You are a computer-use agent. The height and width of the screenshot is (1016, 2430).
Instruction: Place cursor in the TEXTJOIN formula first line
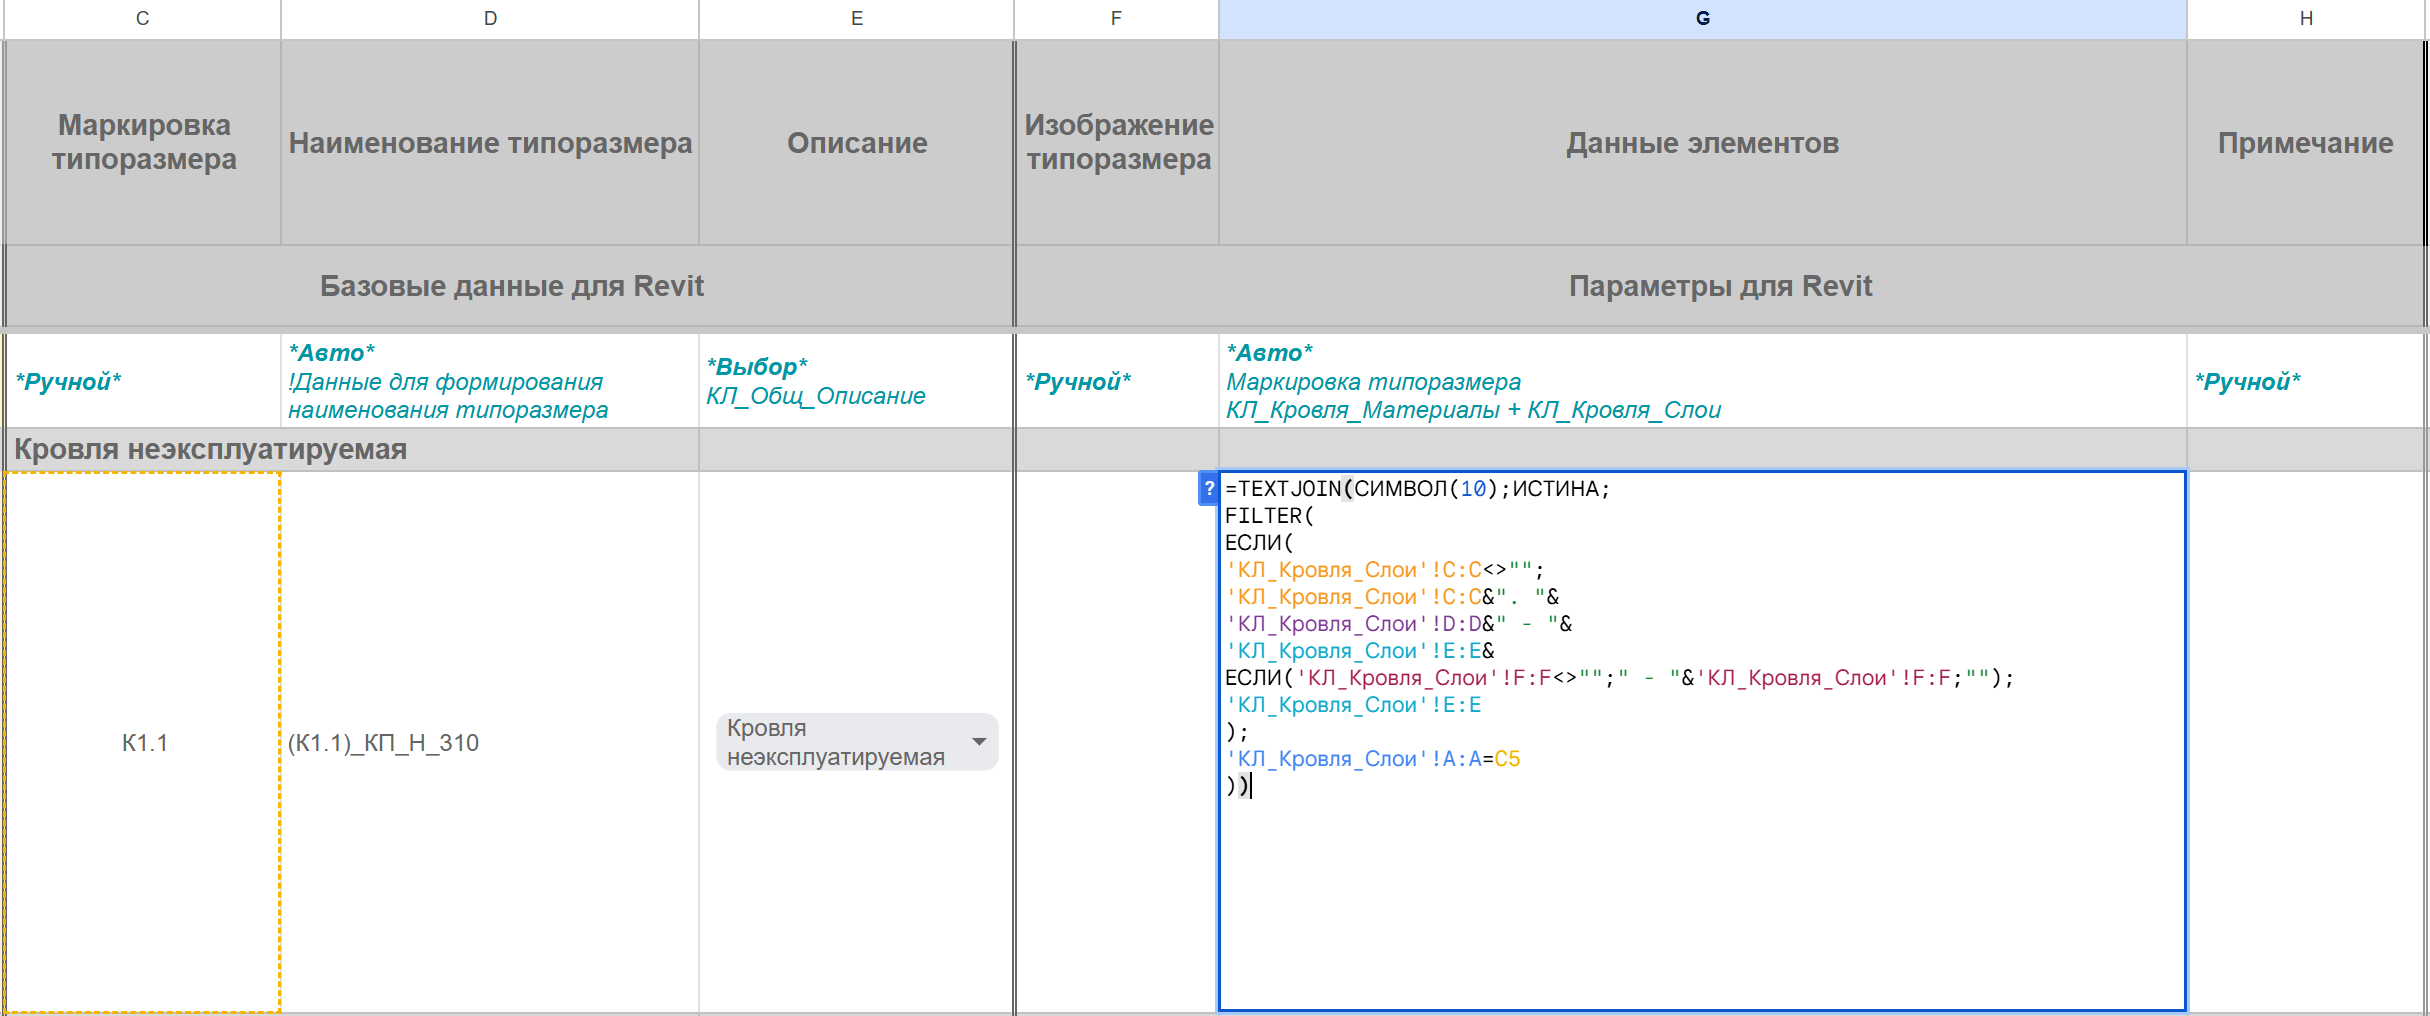click(x=1417, y=489)
